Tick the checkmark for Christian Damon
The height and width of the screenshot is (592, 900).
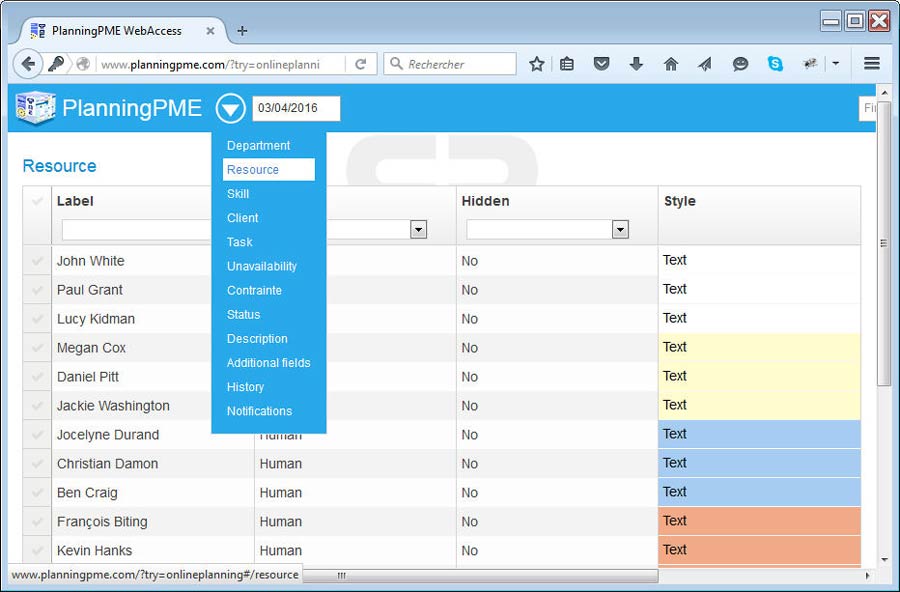click(x=37, y=463)
